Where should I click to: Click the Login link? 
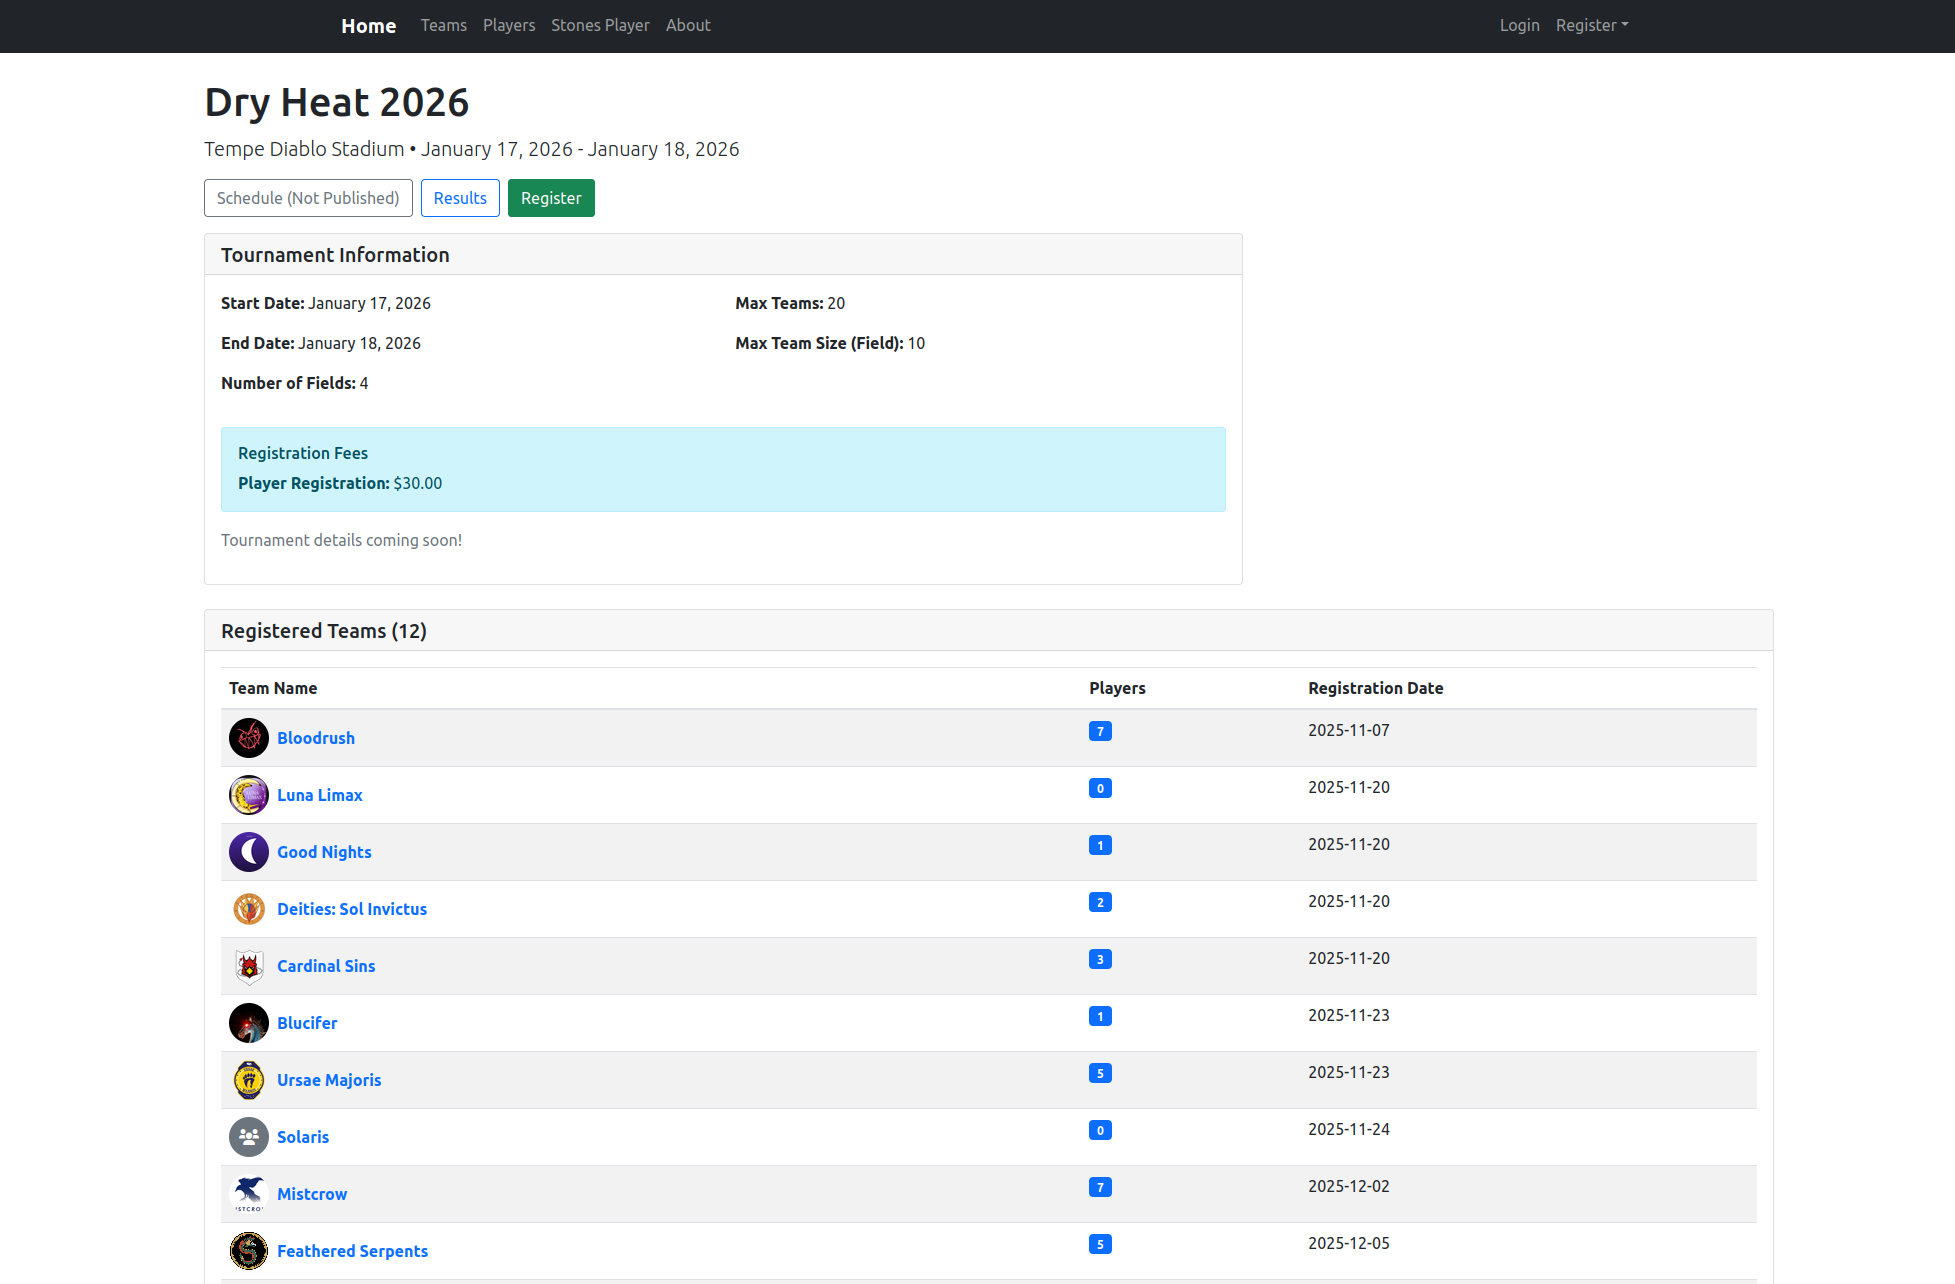point(1519,26)
